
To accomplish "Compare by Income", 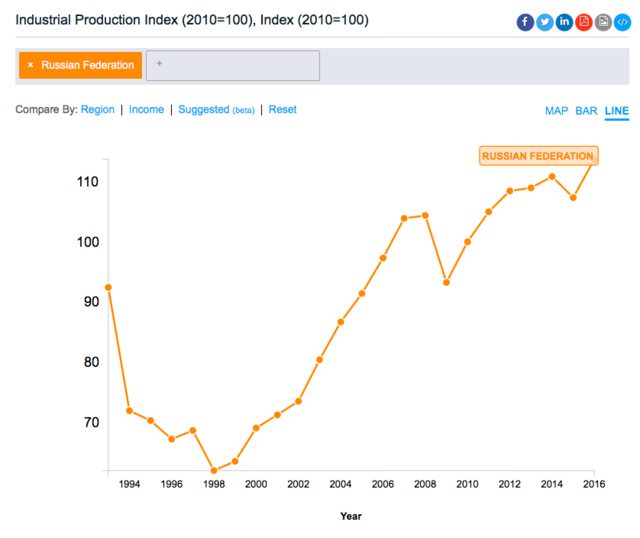I will click(146, 109).
